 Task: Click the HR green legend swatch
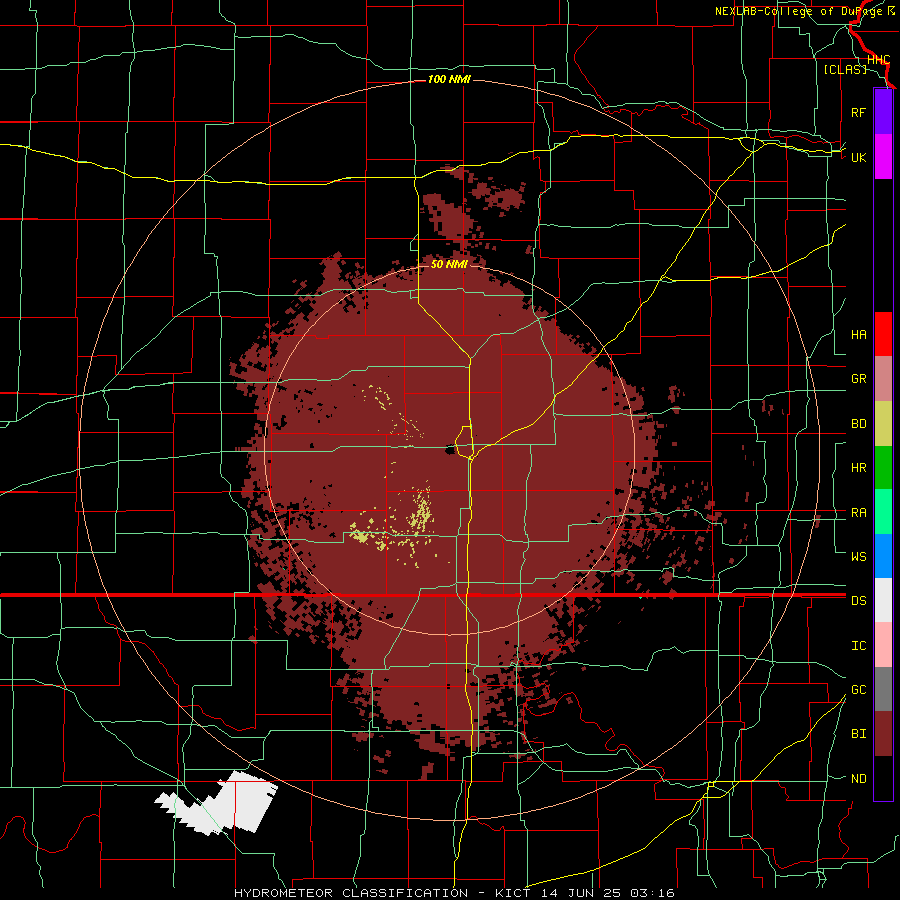(x=883, y=468)
